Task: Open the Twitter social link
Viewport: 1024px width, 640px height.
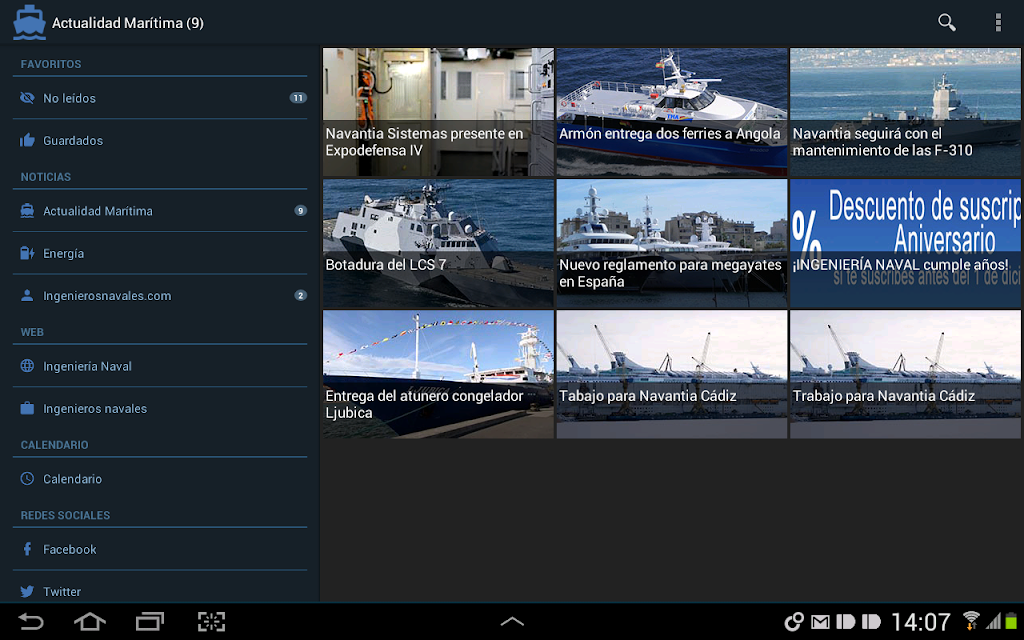Action: point(160,587)
